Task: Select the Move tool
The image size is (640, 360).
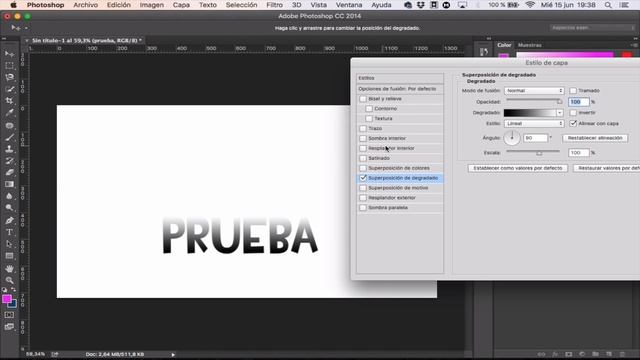Action: click(x=9, y=54)
